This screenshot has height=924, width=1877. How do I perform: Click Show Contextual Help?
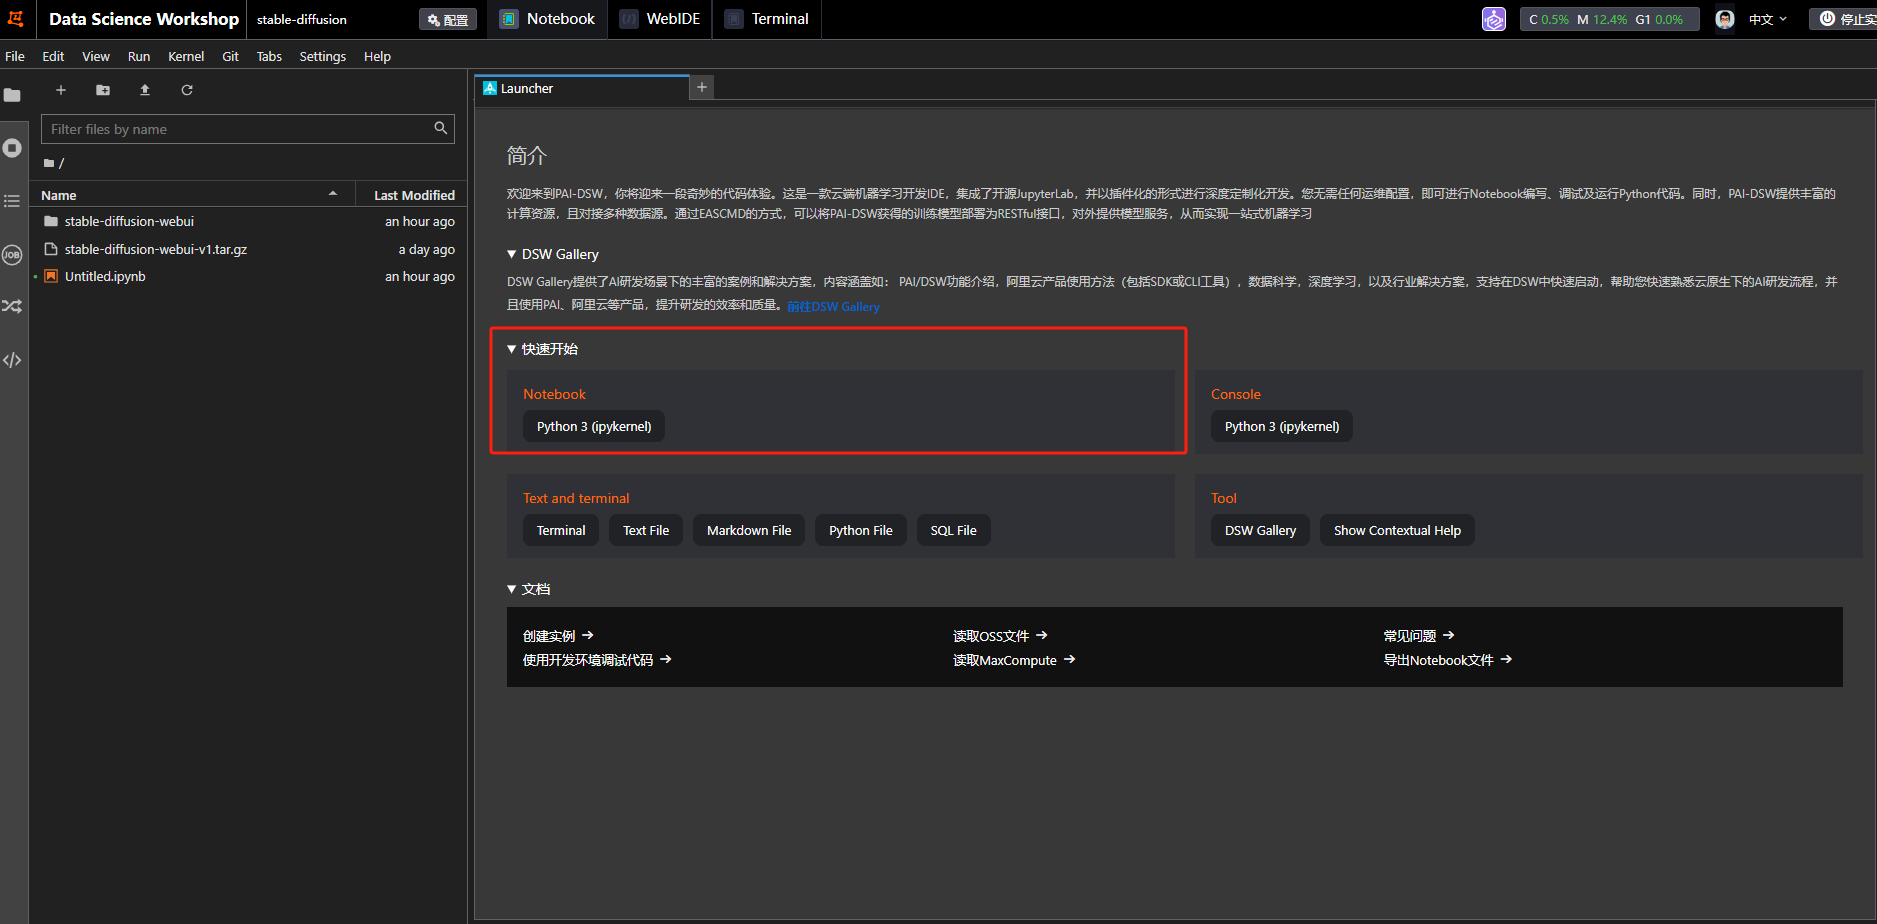1397,530
